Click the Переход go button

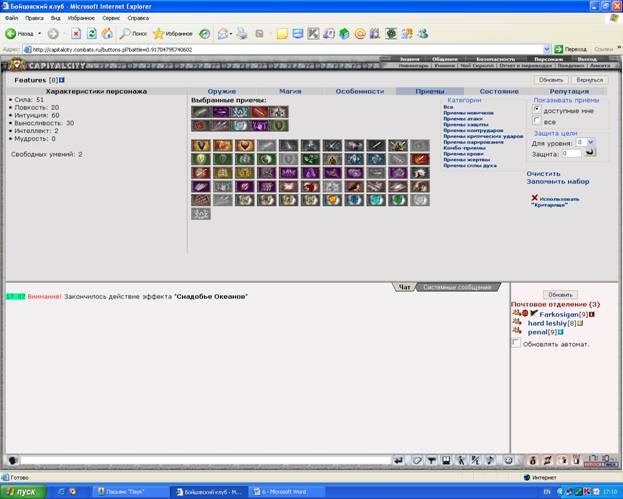pos(570,49)
